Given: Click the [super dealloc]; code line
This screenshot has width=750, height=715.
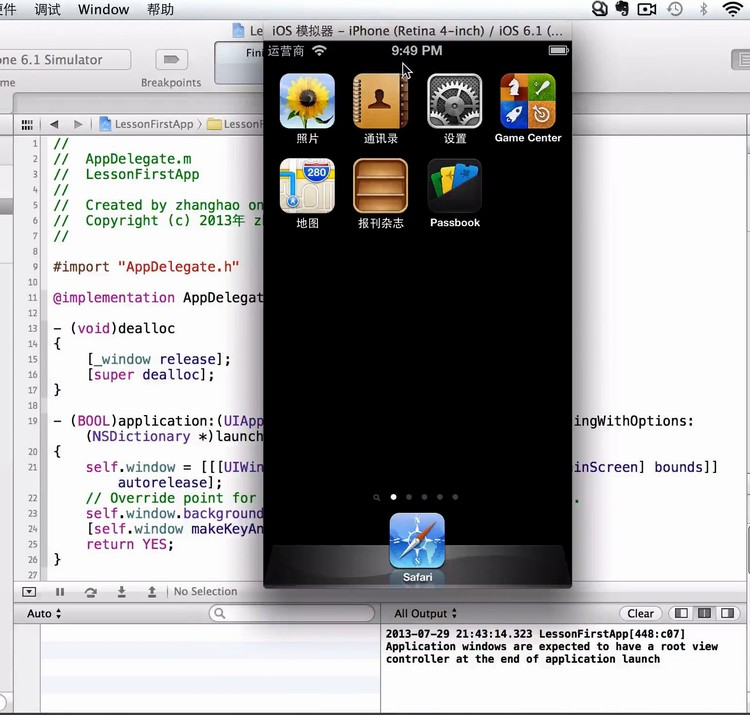Looking at the screenshot, I should (150, 374).
